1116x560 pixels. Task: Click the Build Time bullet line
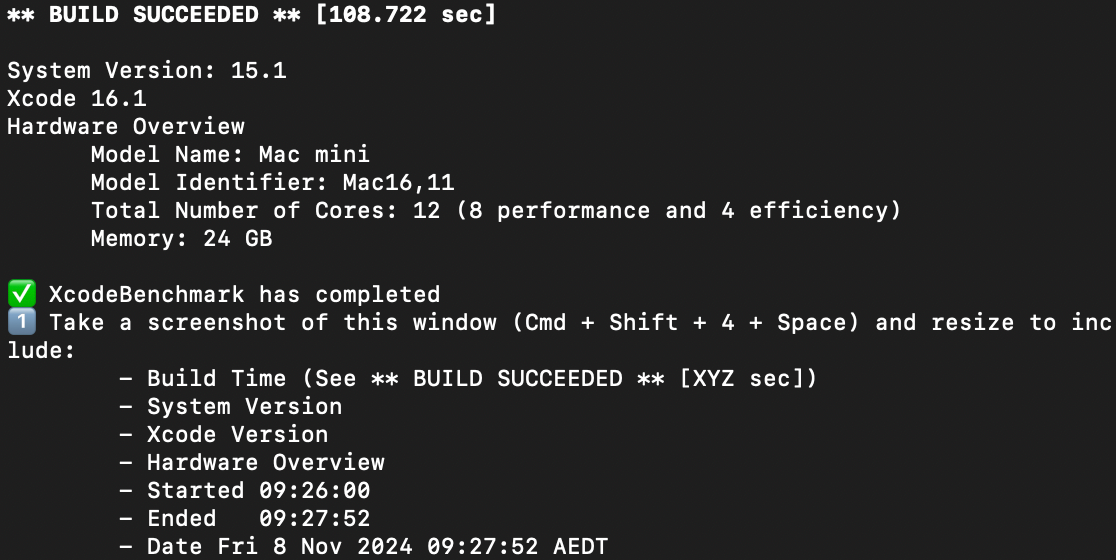468,379
